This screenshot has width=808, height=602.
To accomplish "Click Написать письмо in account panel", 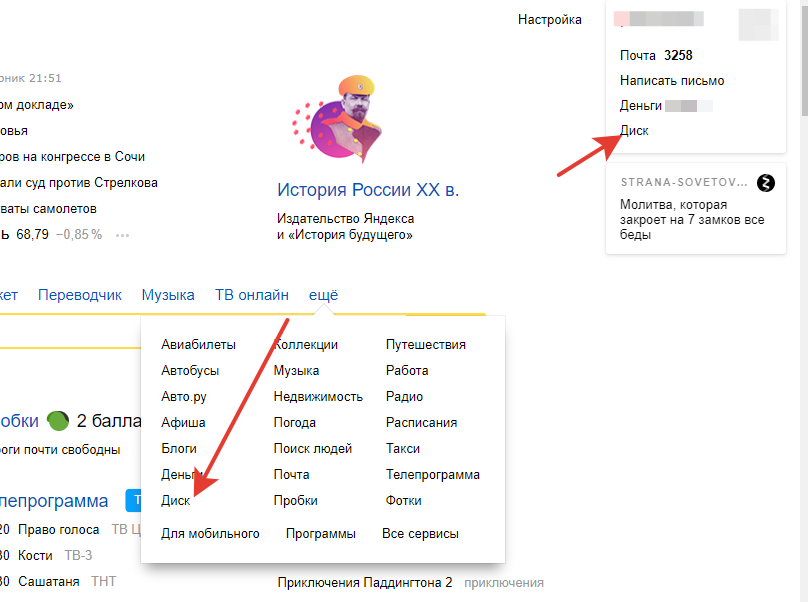I will pos(671,80).
